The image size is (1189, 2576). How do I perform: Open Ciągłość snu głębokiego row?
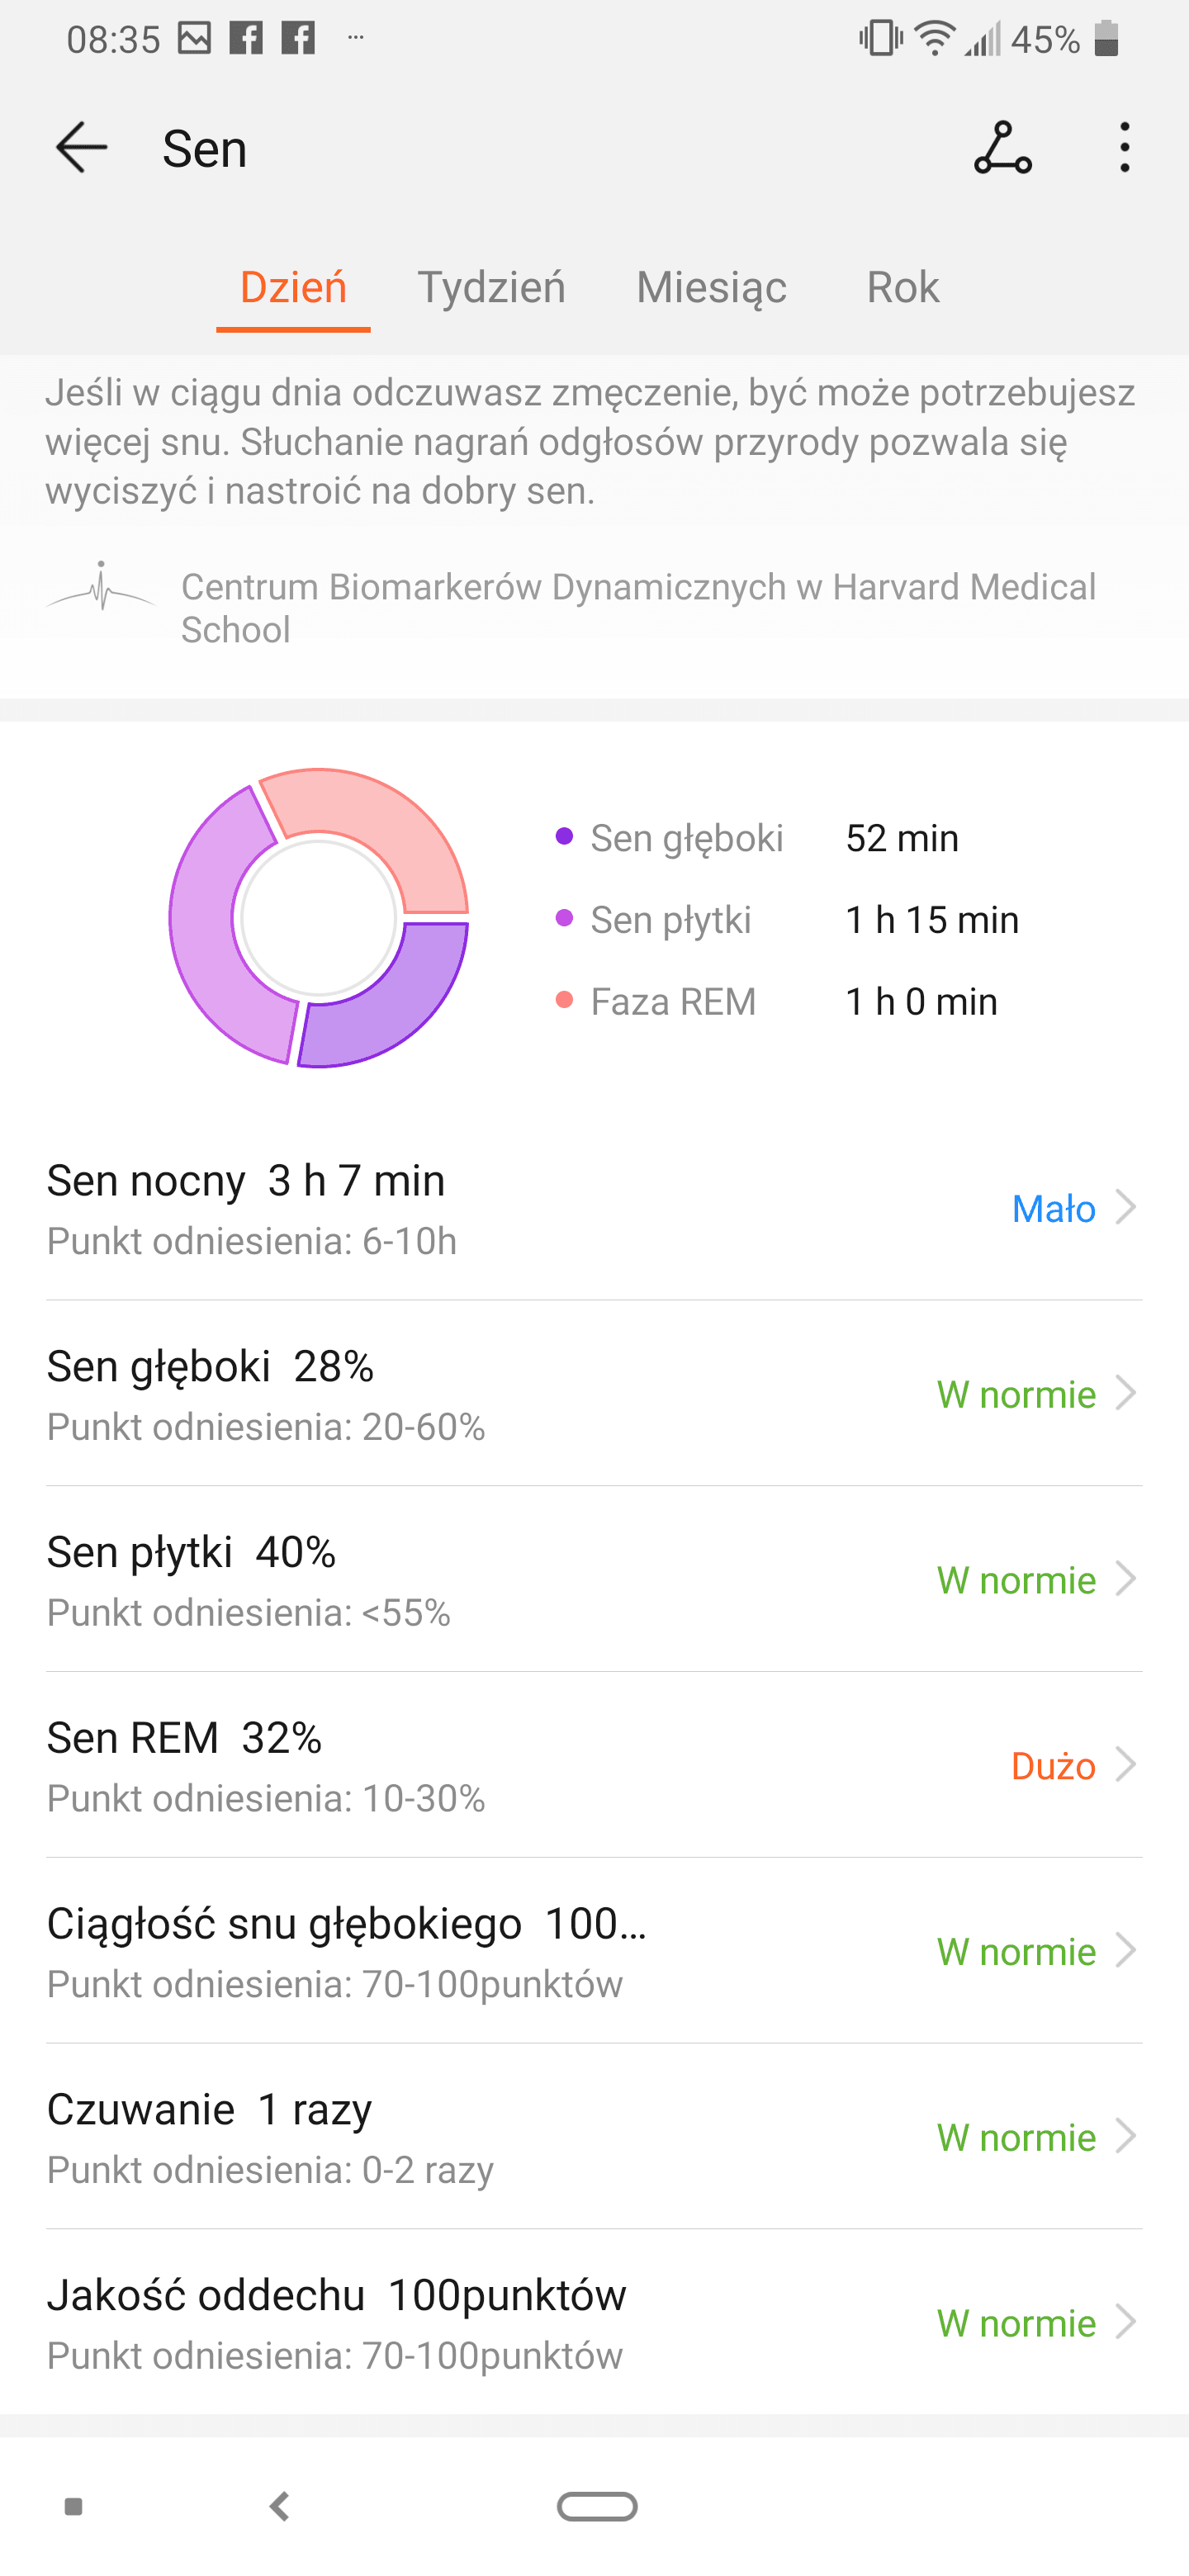(594, 1950)
